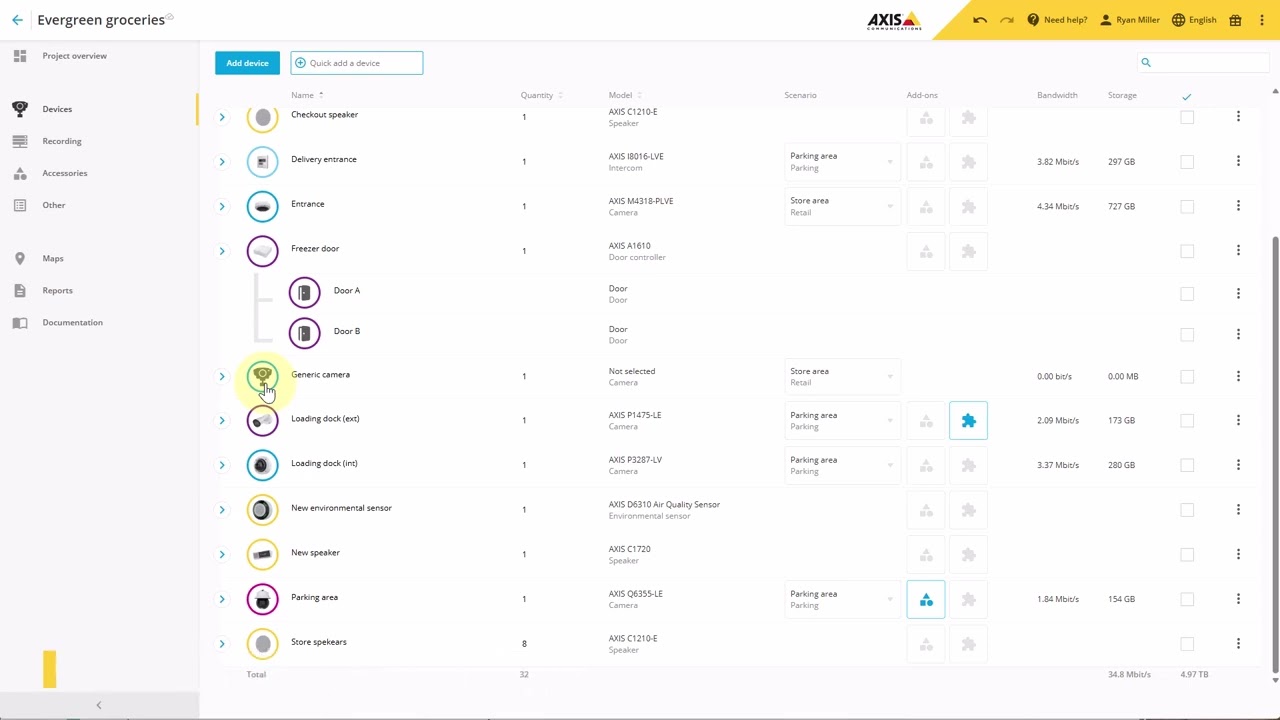Open Entrance scenario Store area dropdown
1280x720 pixels.
841,206
